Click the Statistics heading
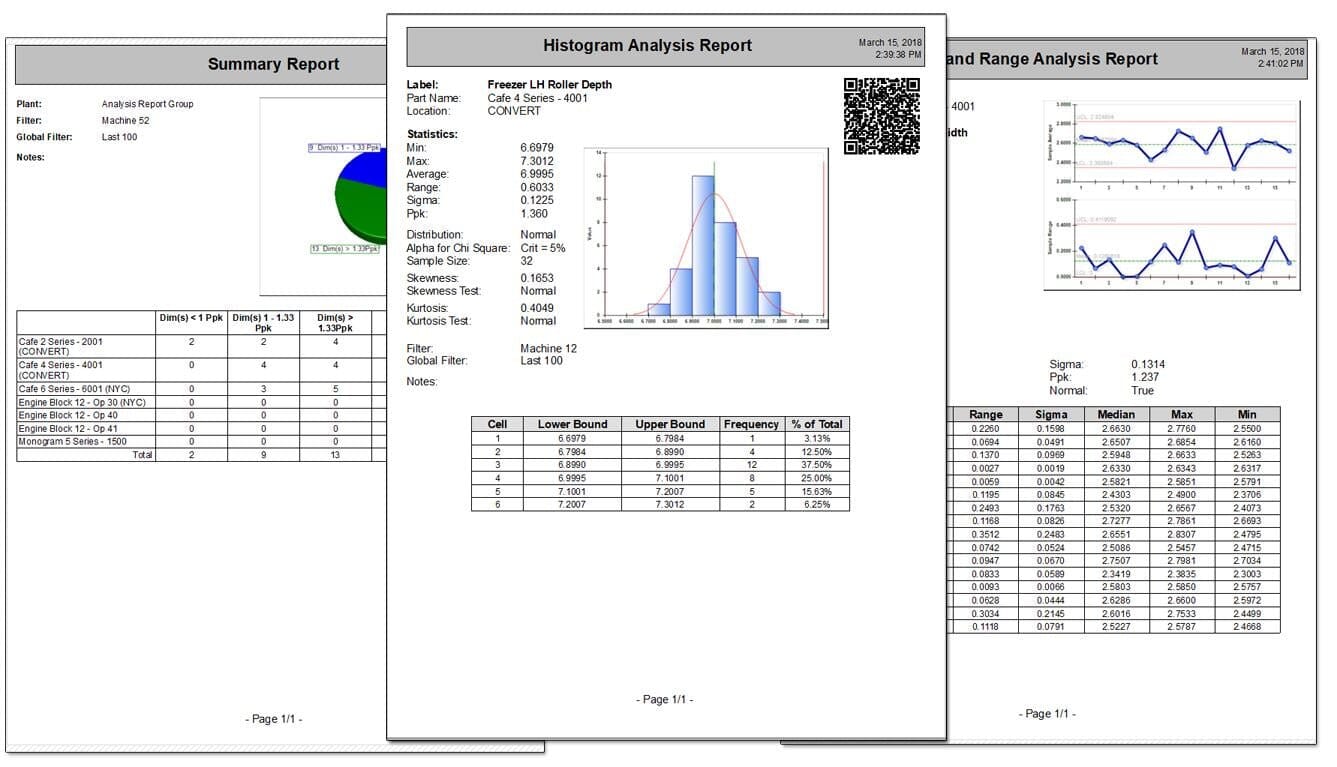This screenshot has height=767, width=1337. point(432,134)
